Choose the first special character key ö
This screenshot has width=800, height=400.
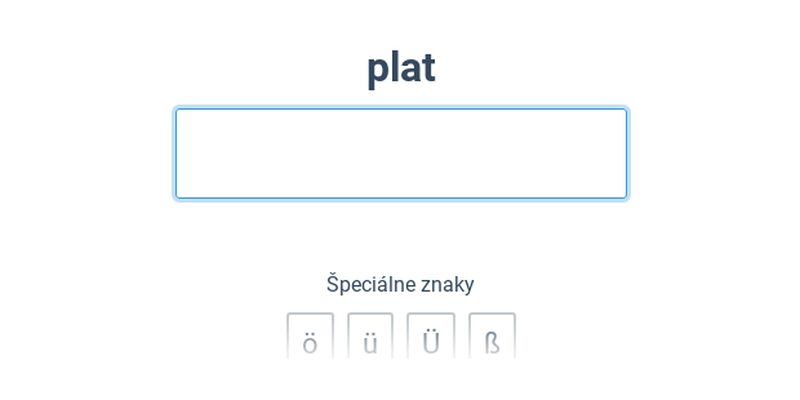coord(310,336)
